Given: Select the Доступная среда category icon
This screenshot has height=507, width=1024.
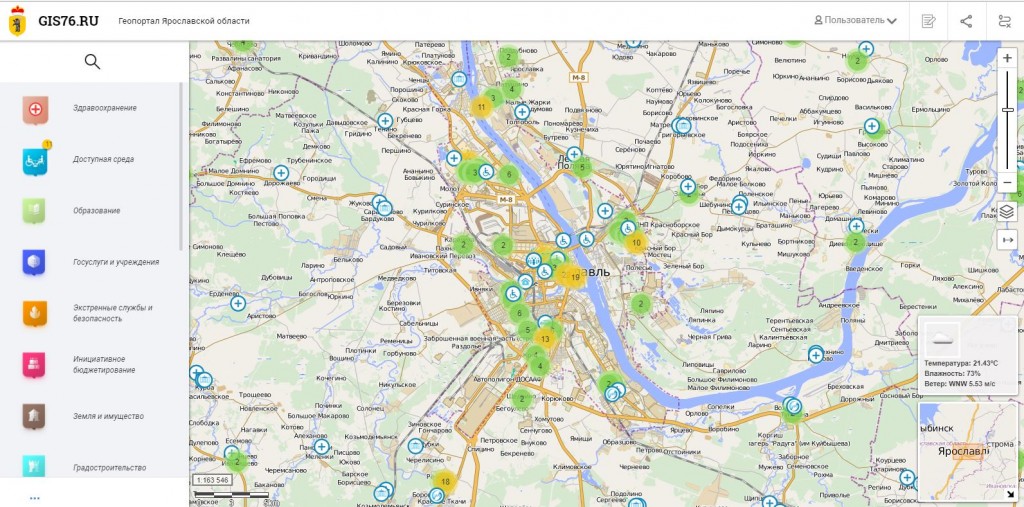Looking at the screenshot, I should [x=36, y=160].
